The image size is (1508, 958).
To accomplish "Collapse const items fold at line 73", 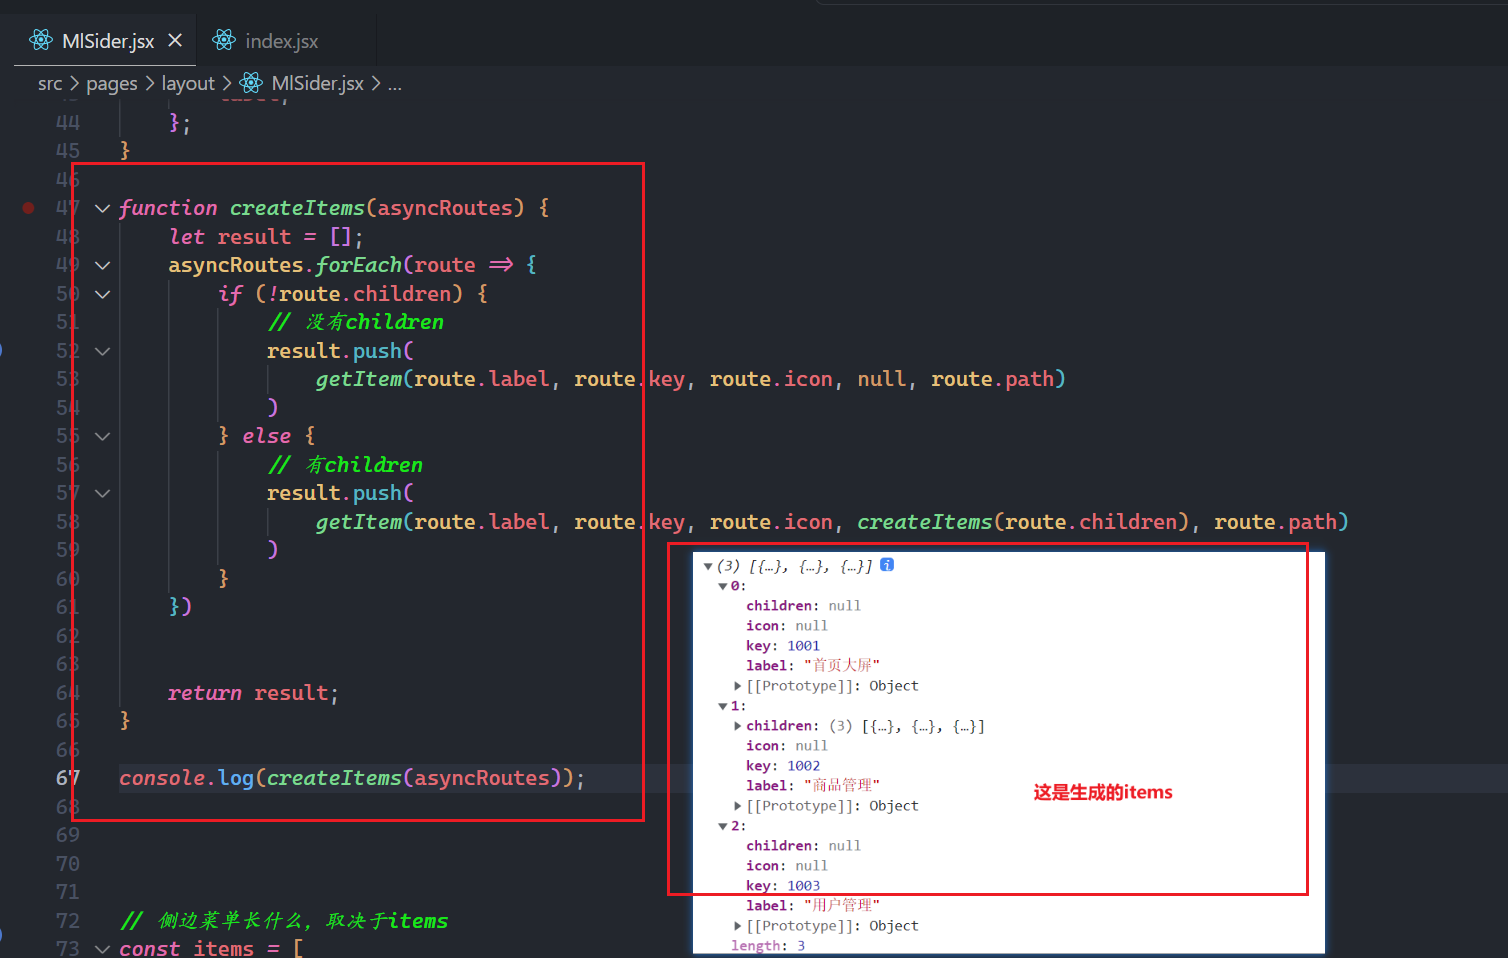I will [102, 948].
